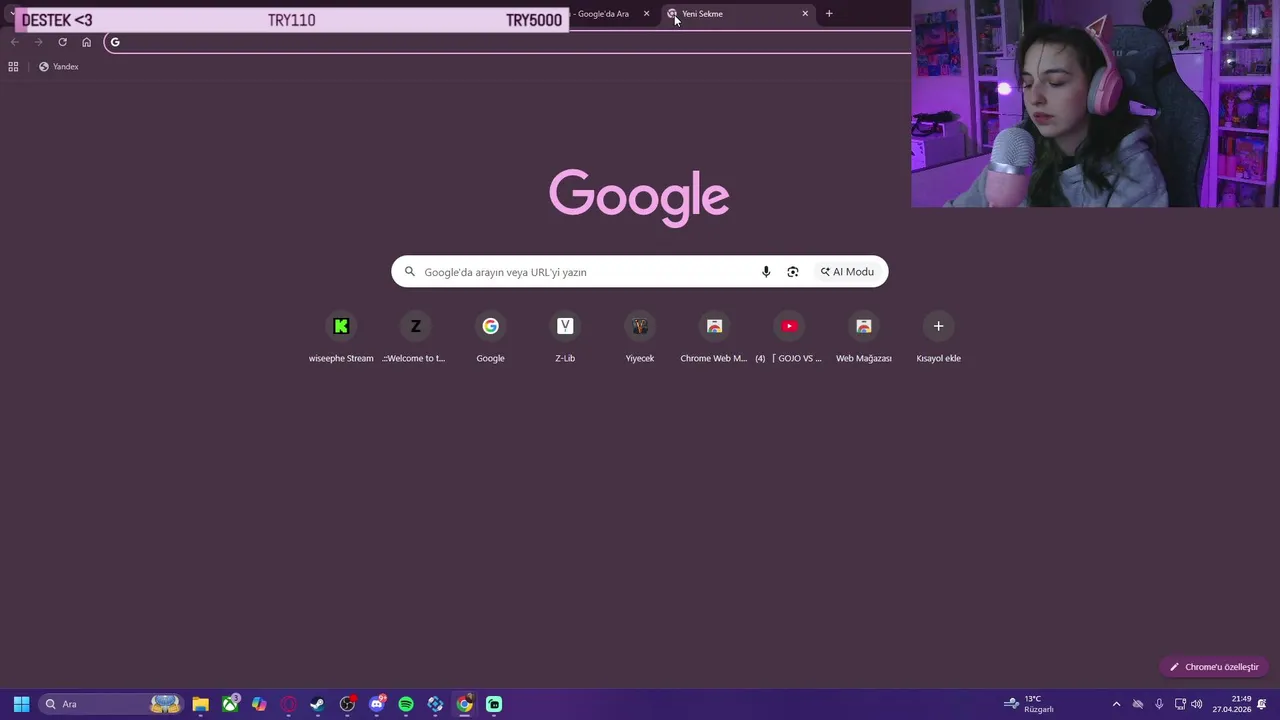This screenshot has height=720, width=1280.
Task: Open the ::Welcome to t... shortcut
Action: coord(415,338)
